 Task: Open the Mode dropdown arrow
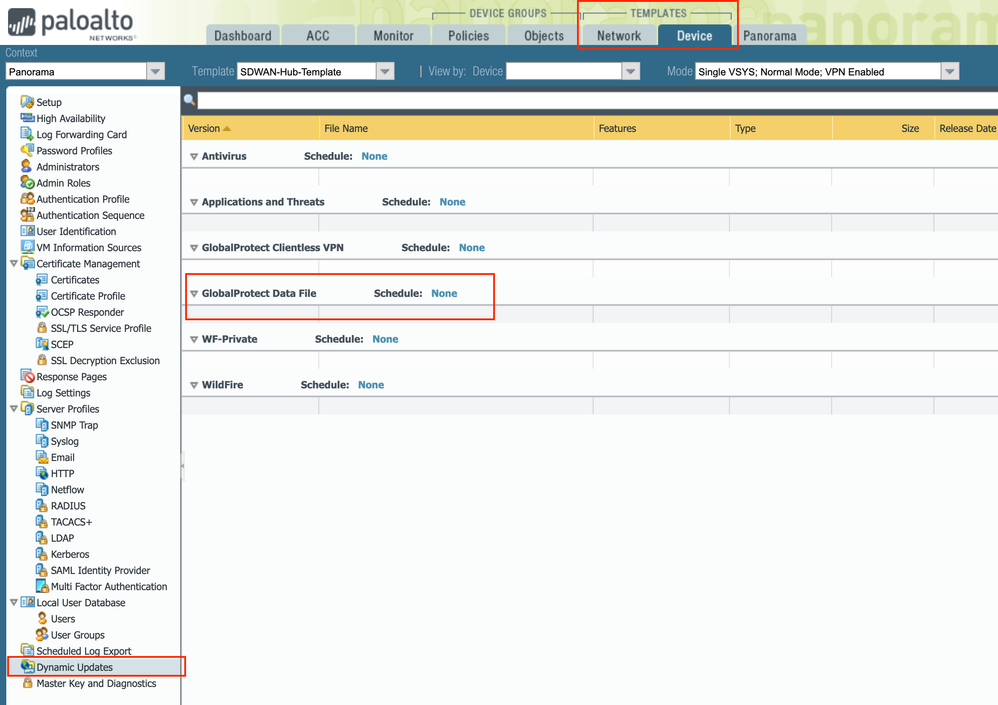tap(950, 72)
